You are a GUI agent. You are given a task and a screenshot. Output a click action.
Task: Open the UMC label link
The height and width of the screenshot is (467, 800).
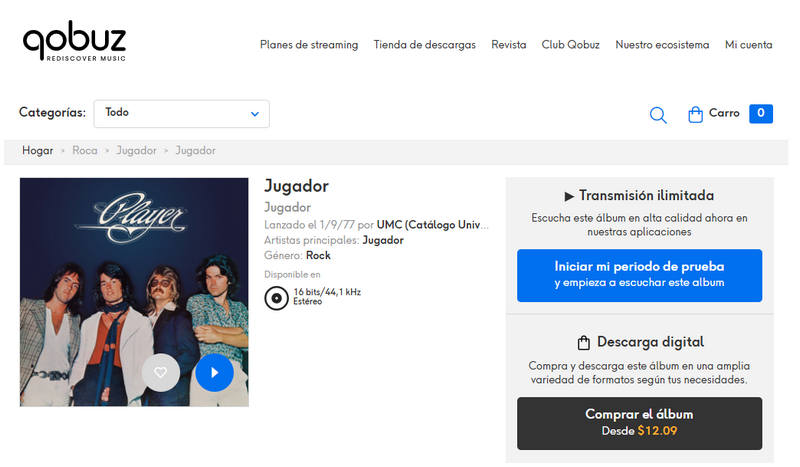pos(434,225)
